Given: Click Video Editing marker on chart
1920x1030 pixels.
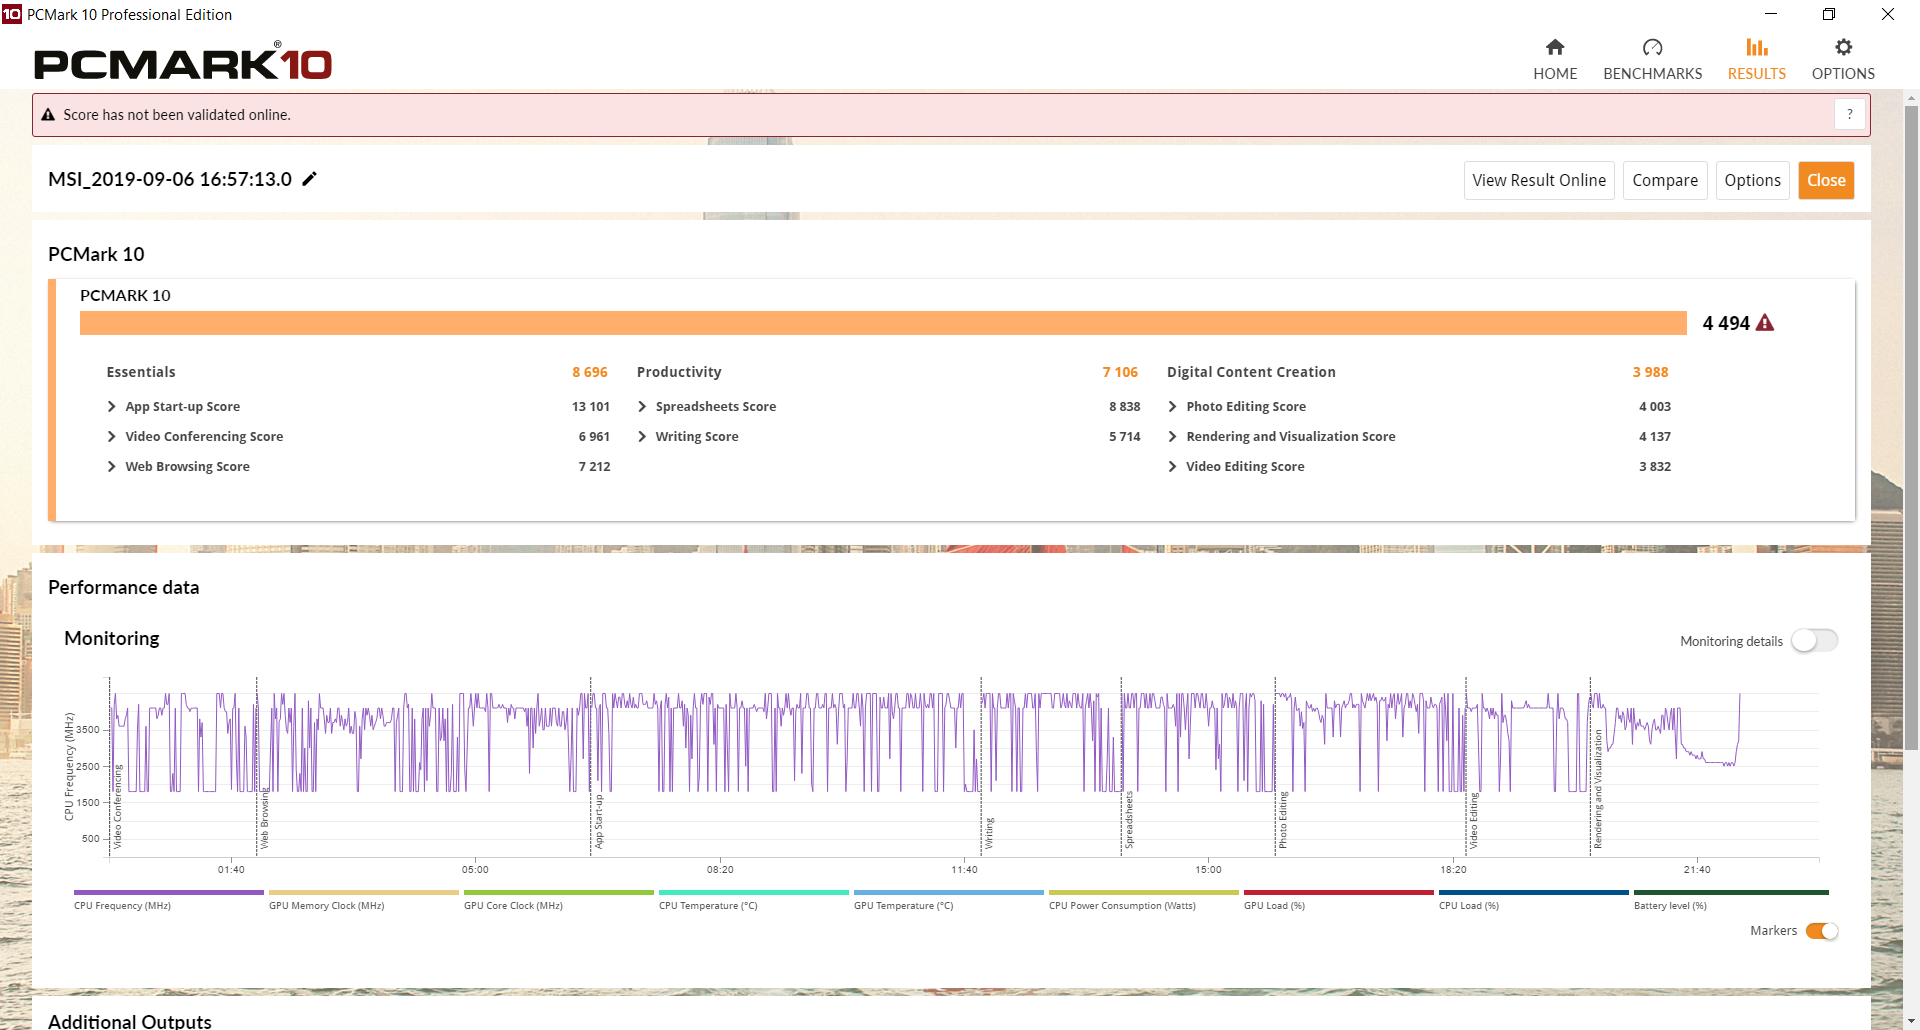Looking at the screenshot, I should tap(1474, 821).
